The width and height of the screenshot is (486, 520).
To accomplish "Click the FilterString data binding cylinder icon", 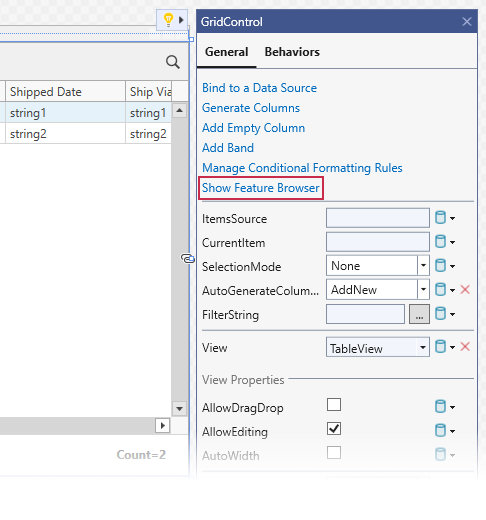I will click(440, 314).
